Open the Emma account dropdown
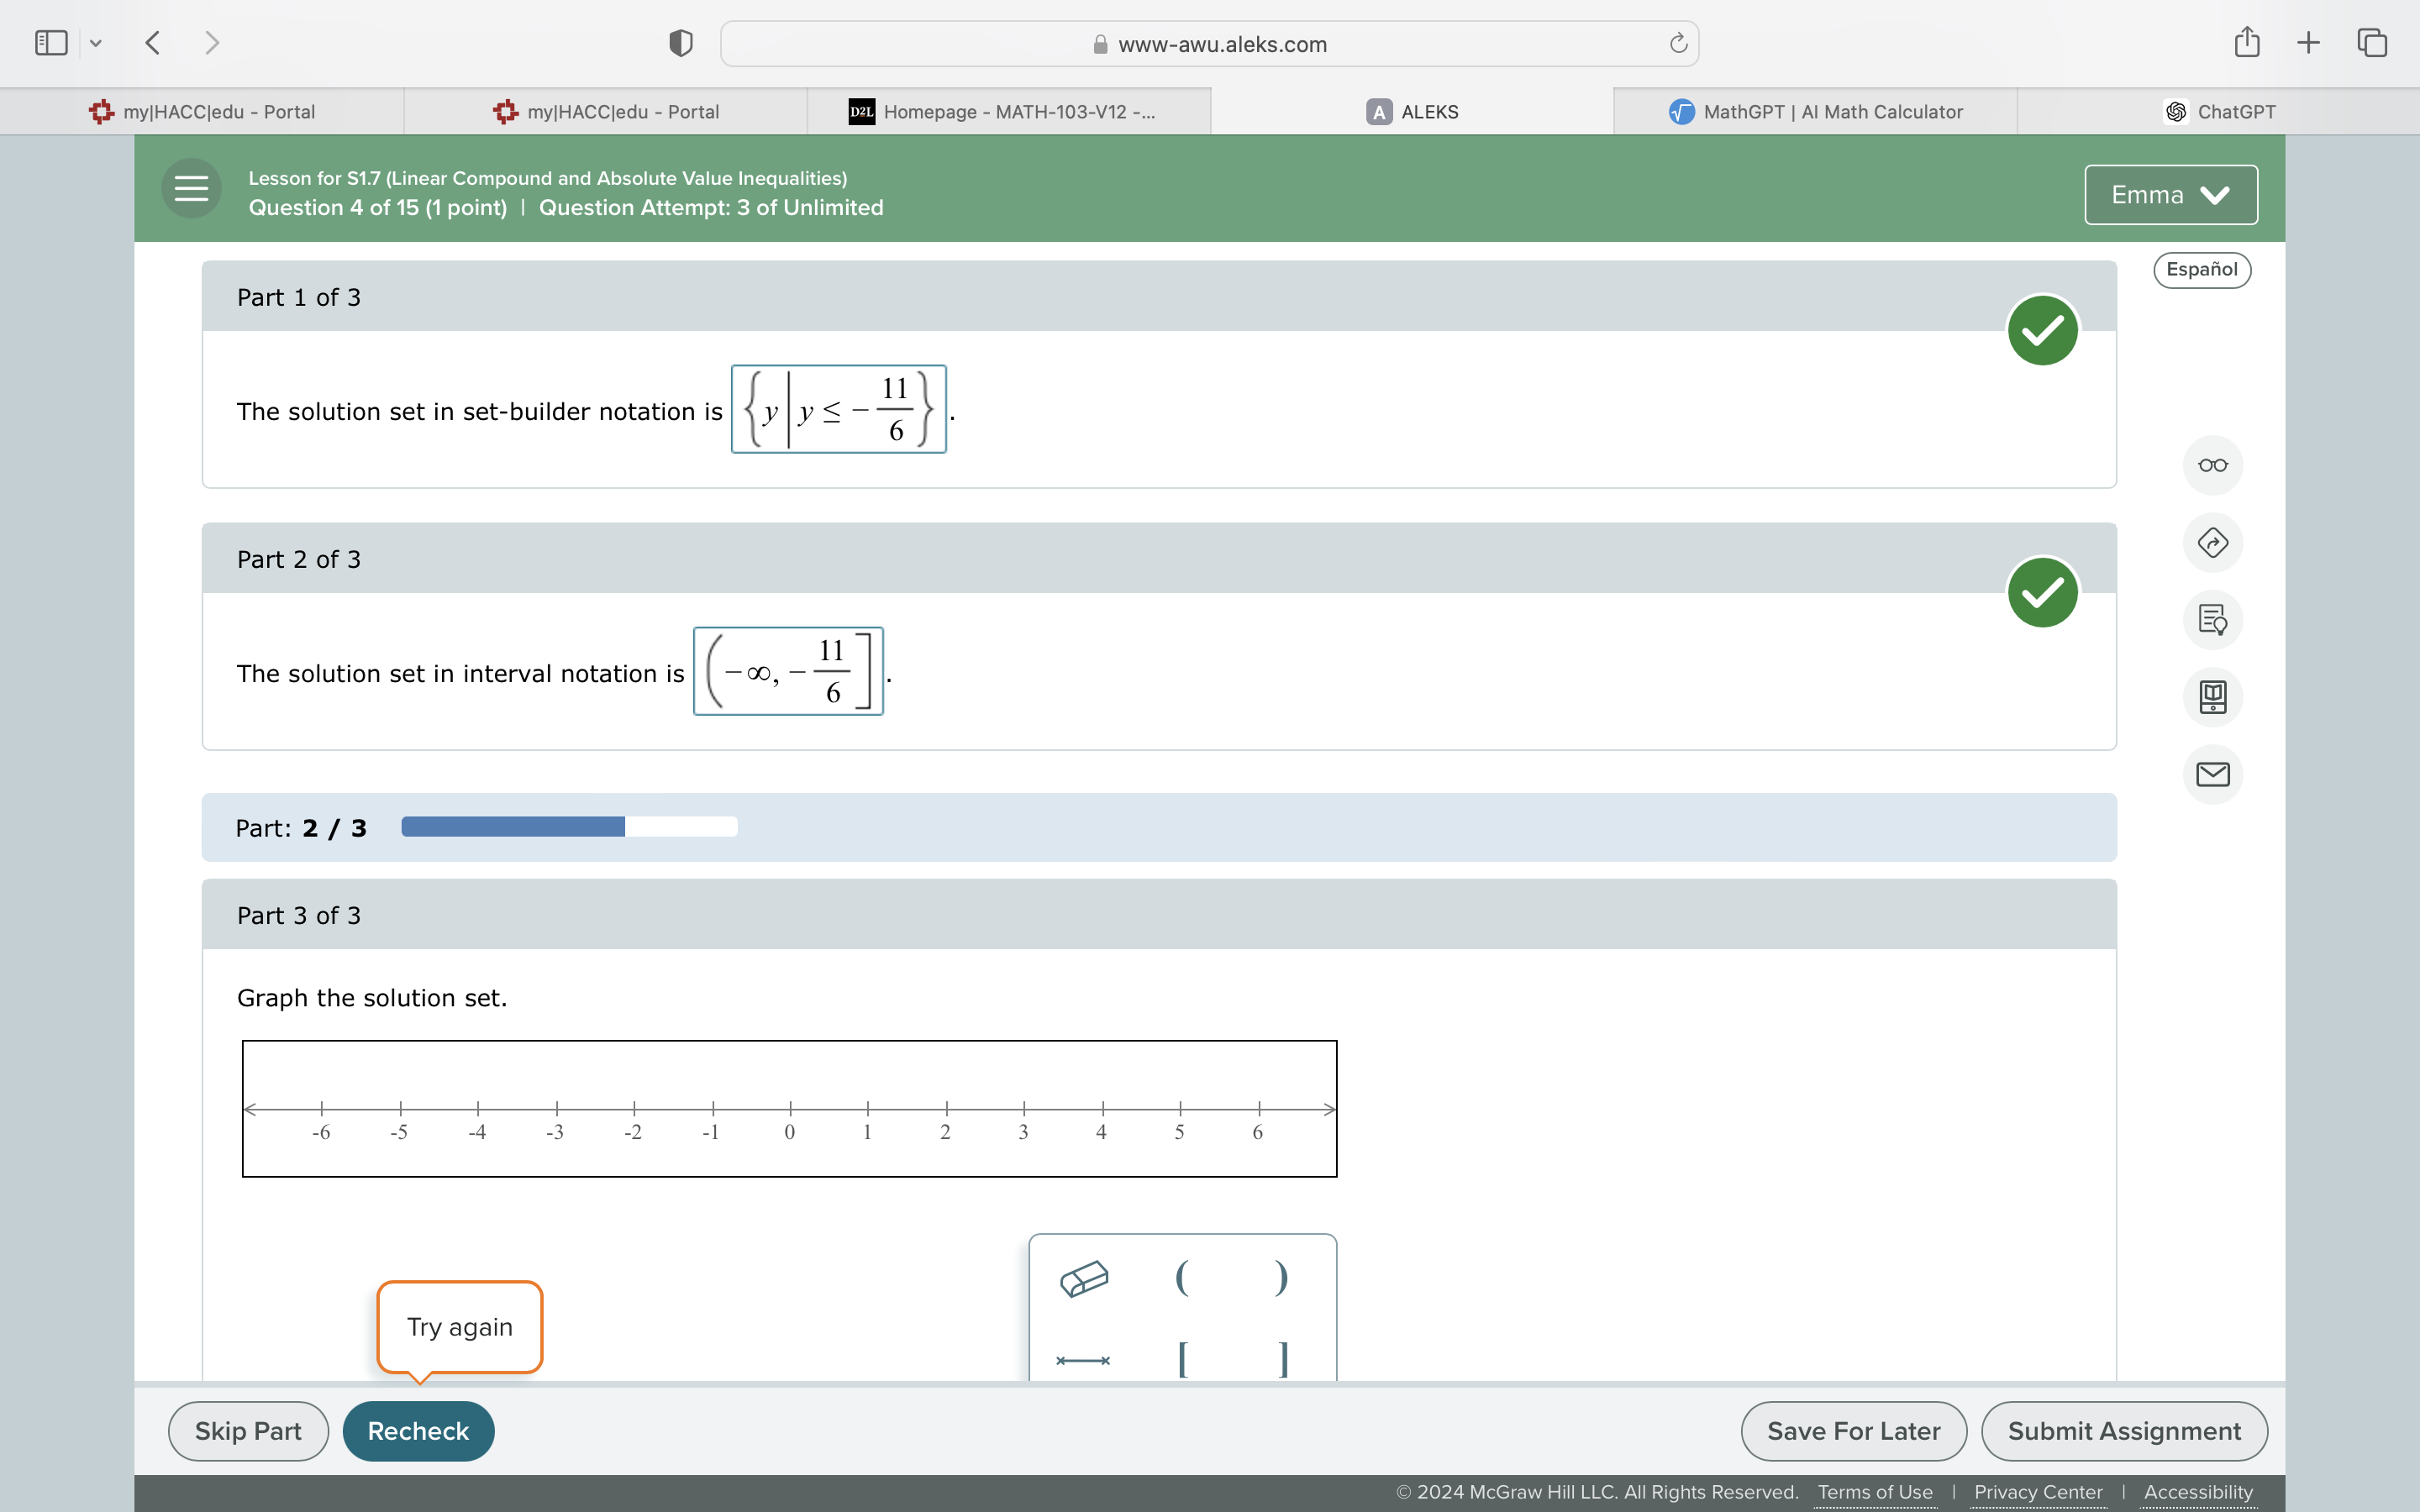 [2169, 194]
